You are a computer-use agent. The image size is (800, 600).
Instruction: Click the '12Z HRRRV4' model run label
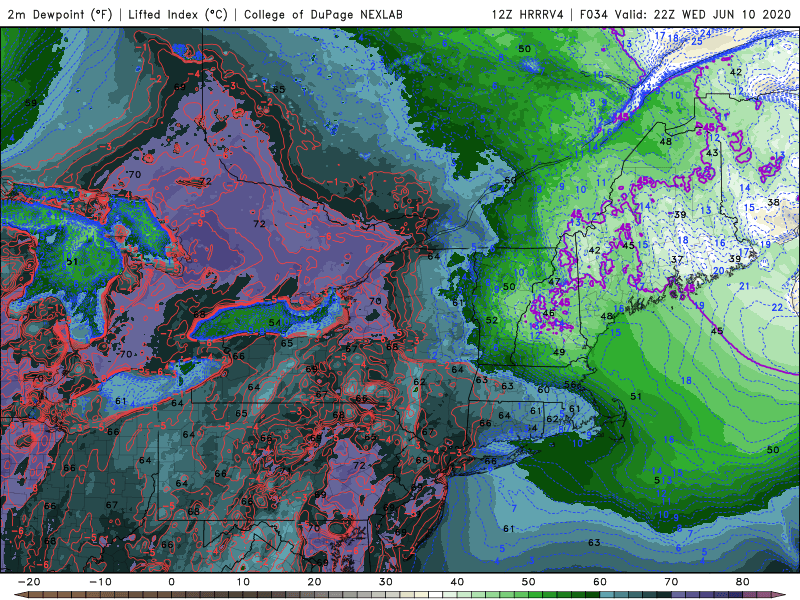(528, 14)
